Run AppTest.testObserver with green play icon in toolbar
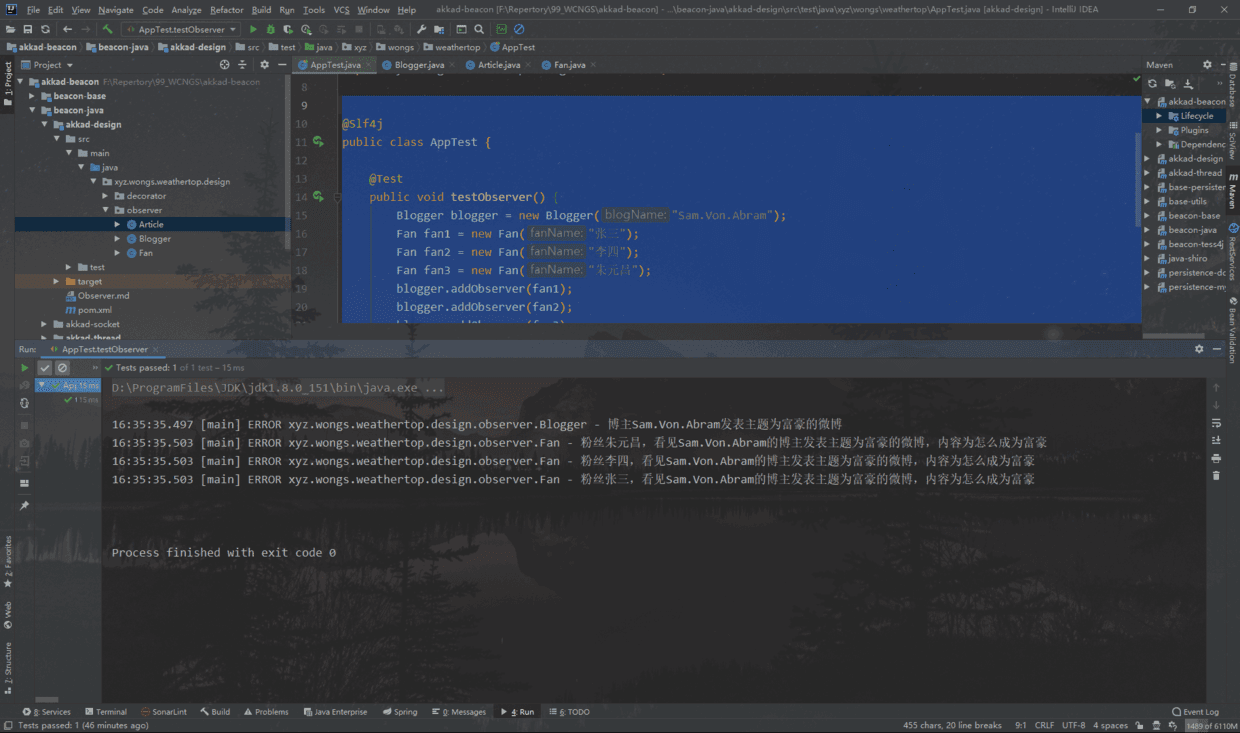The width and height of the screenshot is (1240, 733). [x=253, y=29]
